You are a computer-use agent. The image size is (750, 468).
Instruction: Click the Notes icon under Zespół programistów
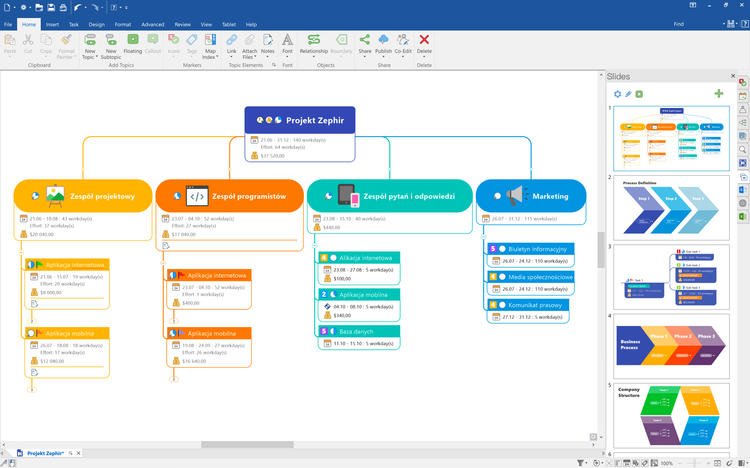click(166, 245)
